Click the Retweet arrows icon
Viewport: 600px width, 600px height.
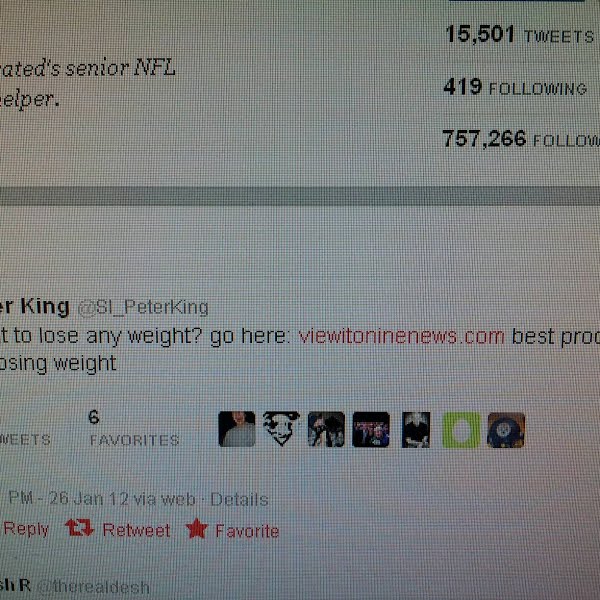point(80,528)
